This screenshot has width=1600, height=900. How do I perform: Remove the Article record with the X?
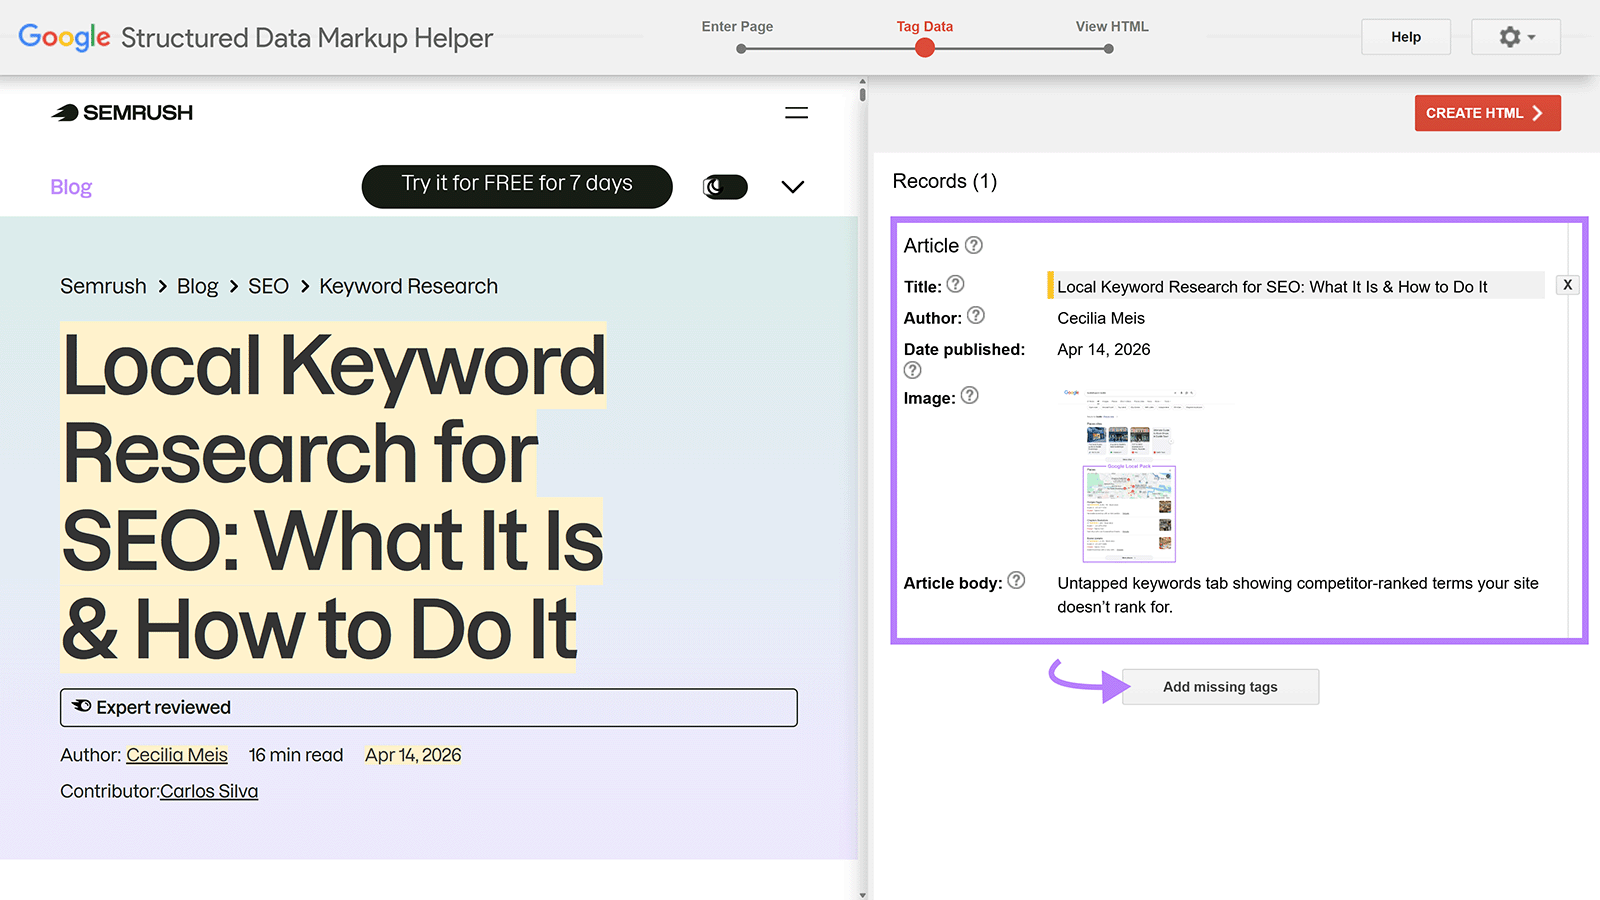[1567, 284]
